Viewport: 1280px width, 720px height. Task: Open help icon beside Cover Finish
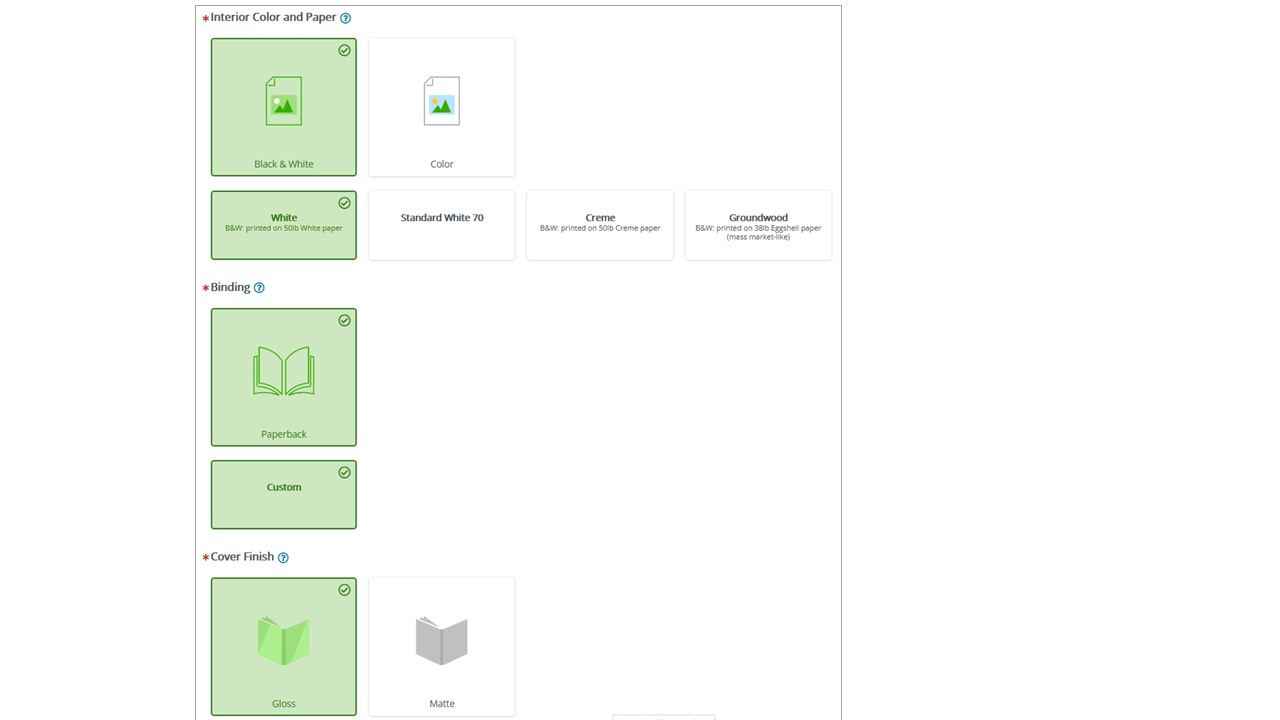pyautogui.click(x=283, y=558)
